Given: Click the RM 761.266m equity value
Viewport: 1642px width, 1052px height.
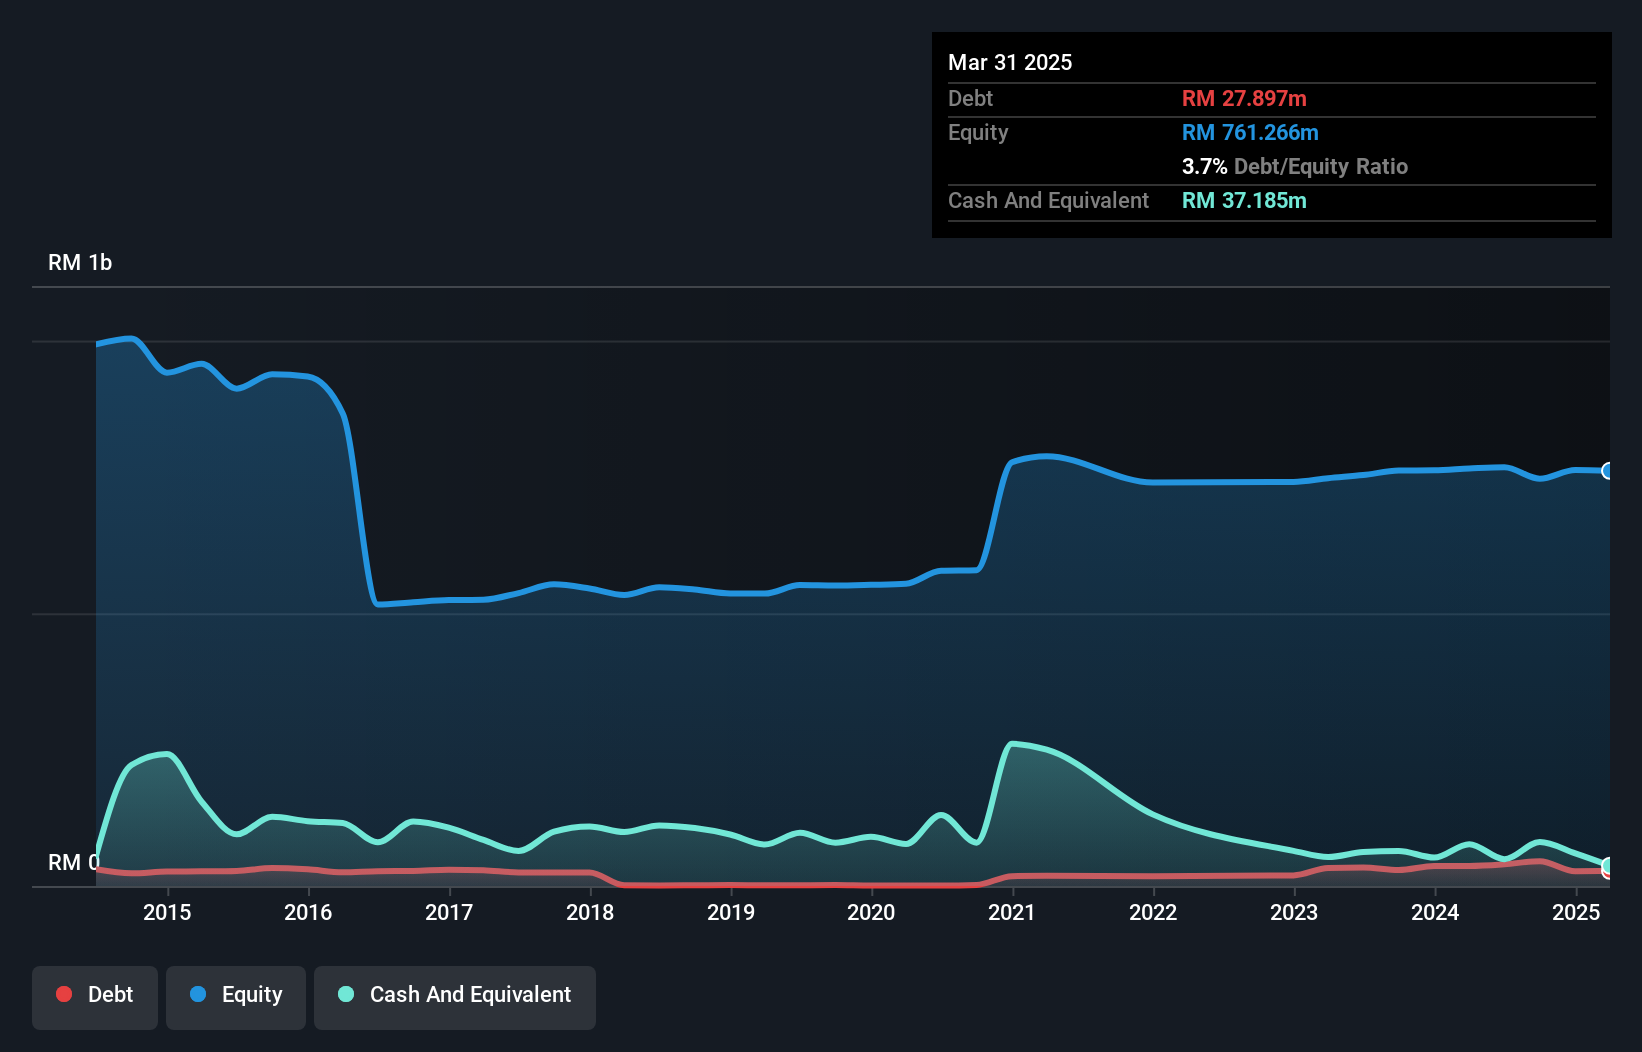Looking at the screenshot, I should 1250,132.
